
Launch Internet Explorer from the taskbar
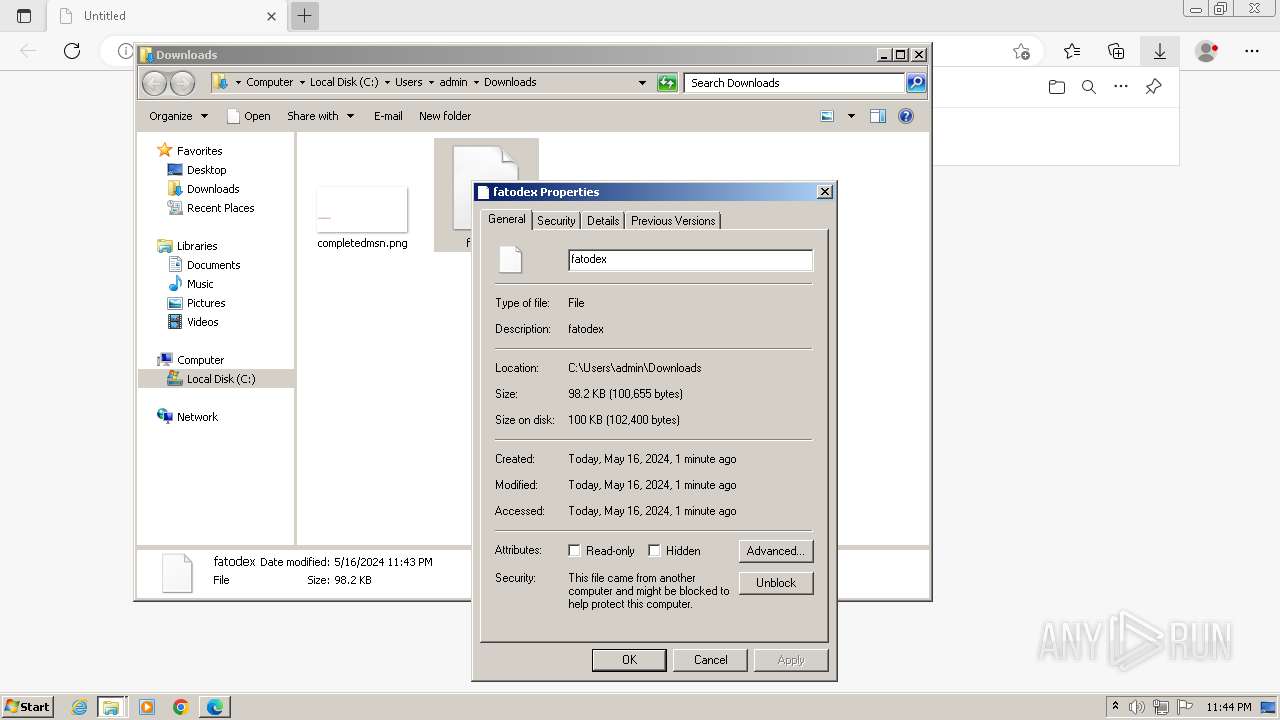(x=80, y=707)
